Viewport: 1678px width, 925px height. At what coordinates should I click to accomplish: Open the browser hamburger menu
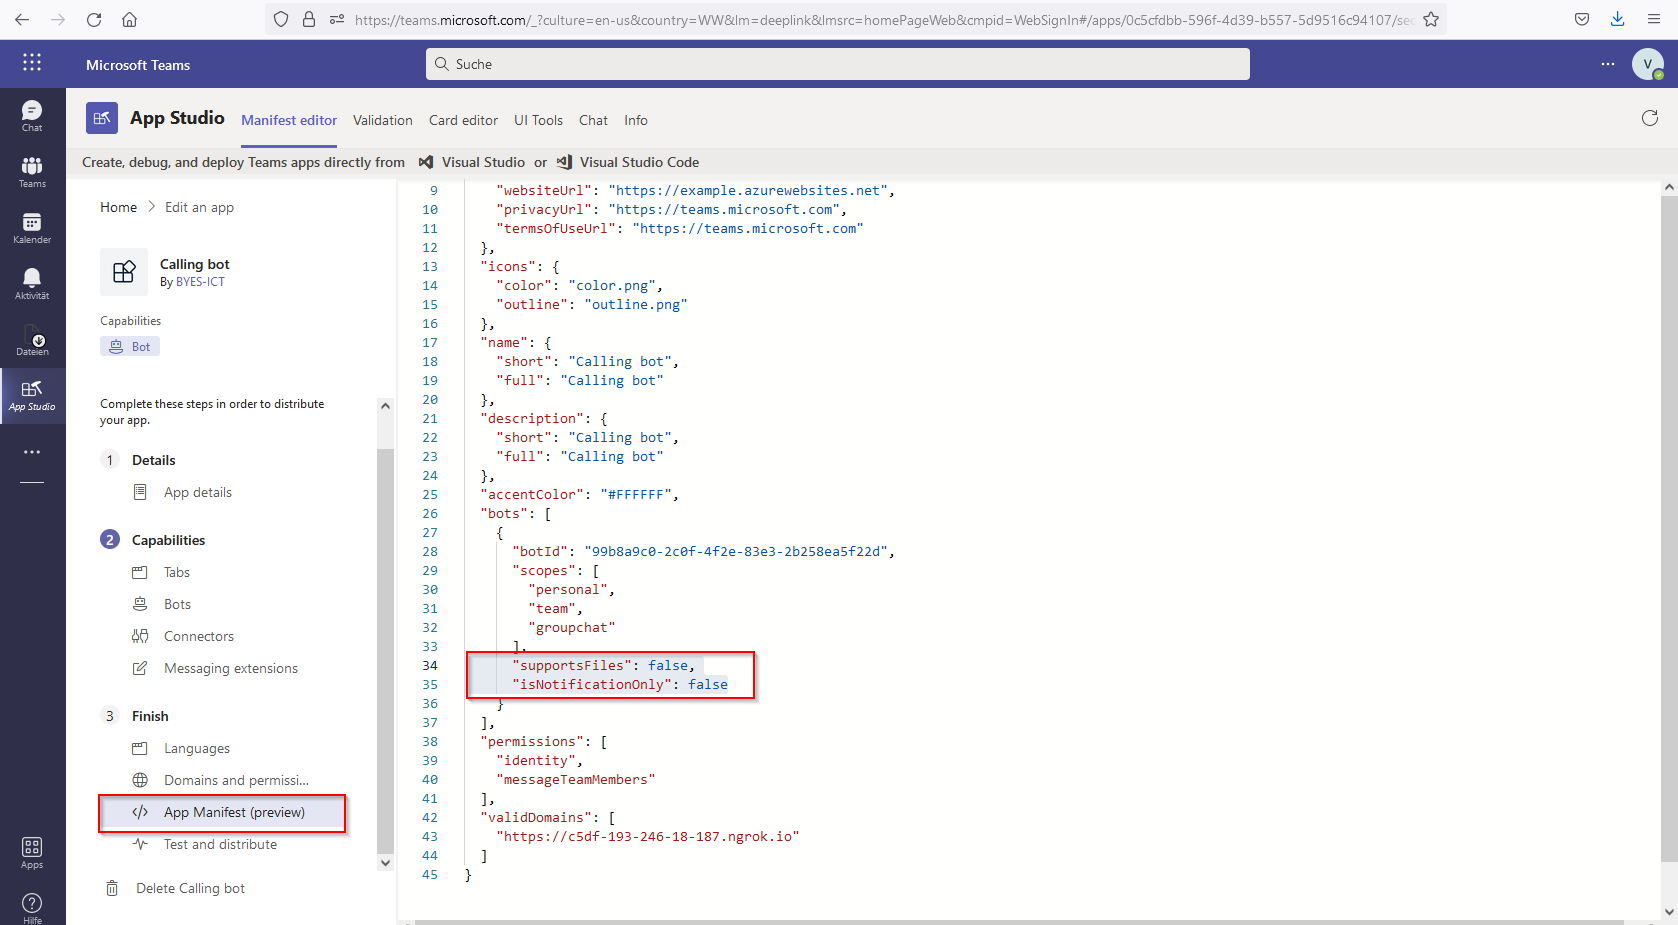pos(1655,19)
